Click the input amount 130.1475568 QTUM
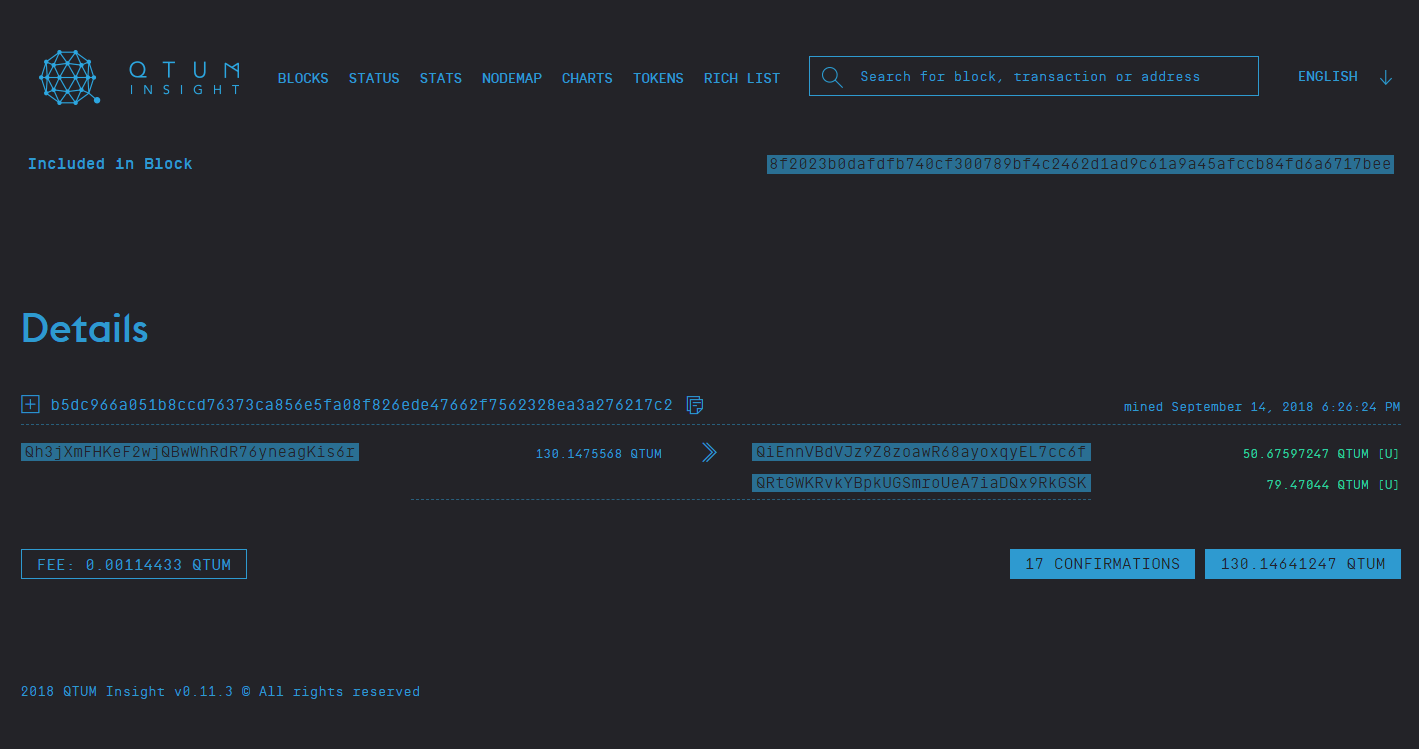Viewport: 1419px width, 749px height. [x=599, y=454]
